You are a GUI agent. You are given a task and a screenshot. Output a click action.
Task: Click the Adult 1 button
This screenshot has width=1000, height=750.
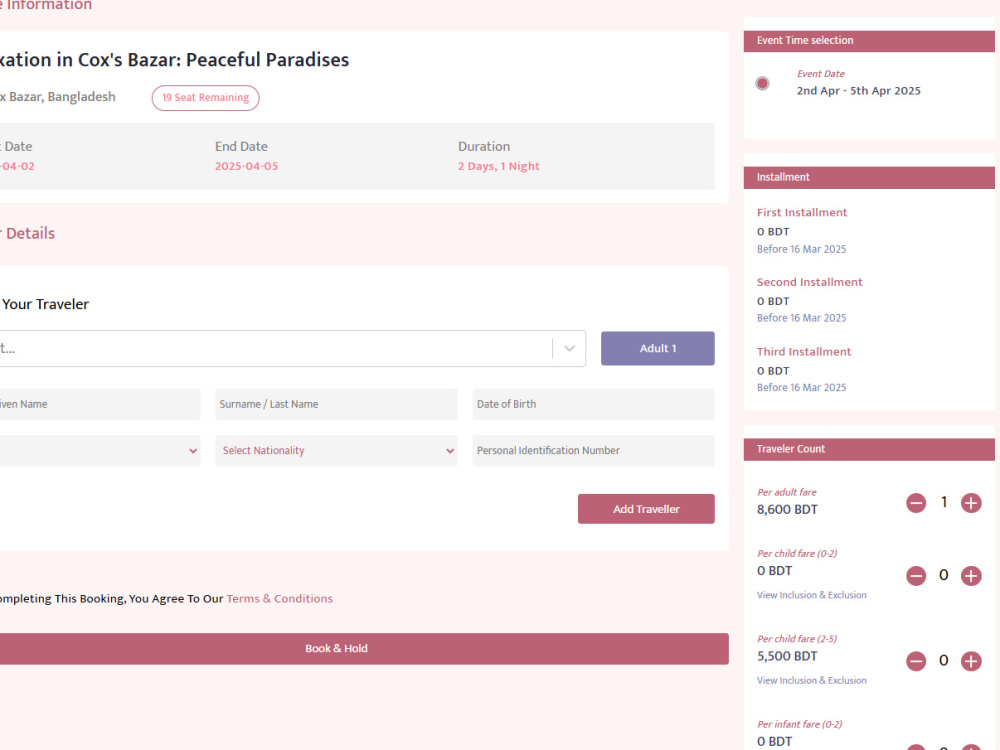[x=658, y=348]
